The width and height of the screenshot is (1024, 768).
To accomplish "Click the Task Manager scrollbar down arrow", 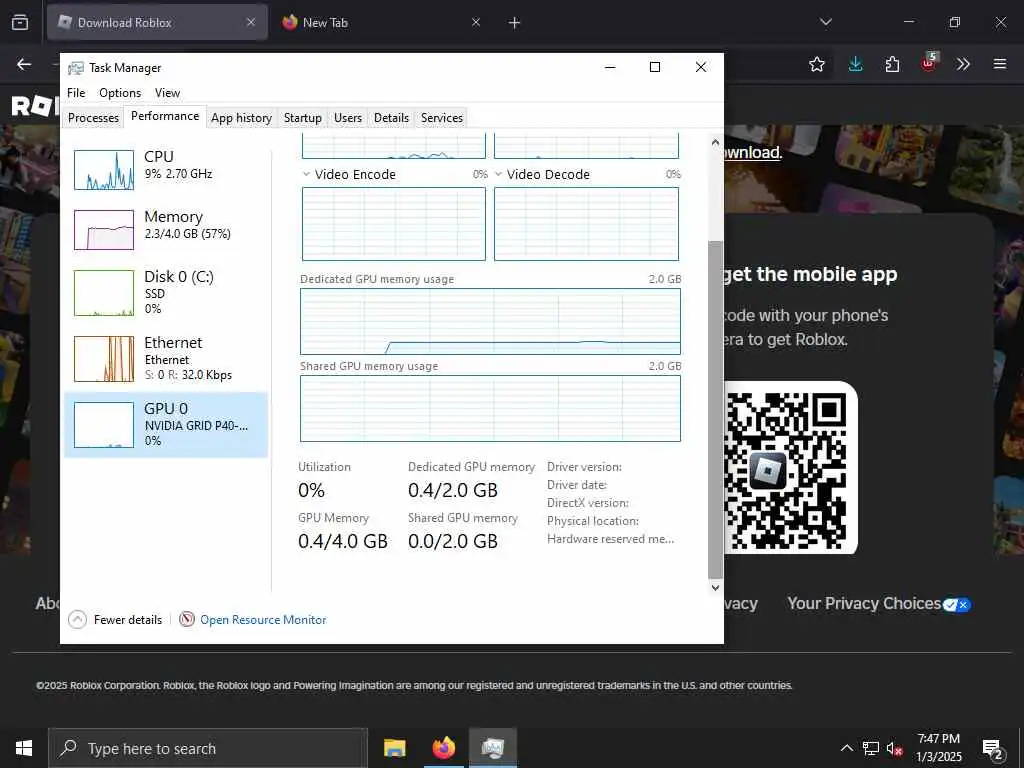I will pyautogui.click(x=715, y=587).
